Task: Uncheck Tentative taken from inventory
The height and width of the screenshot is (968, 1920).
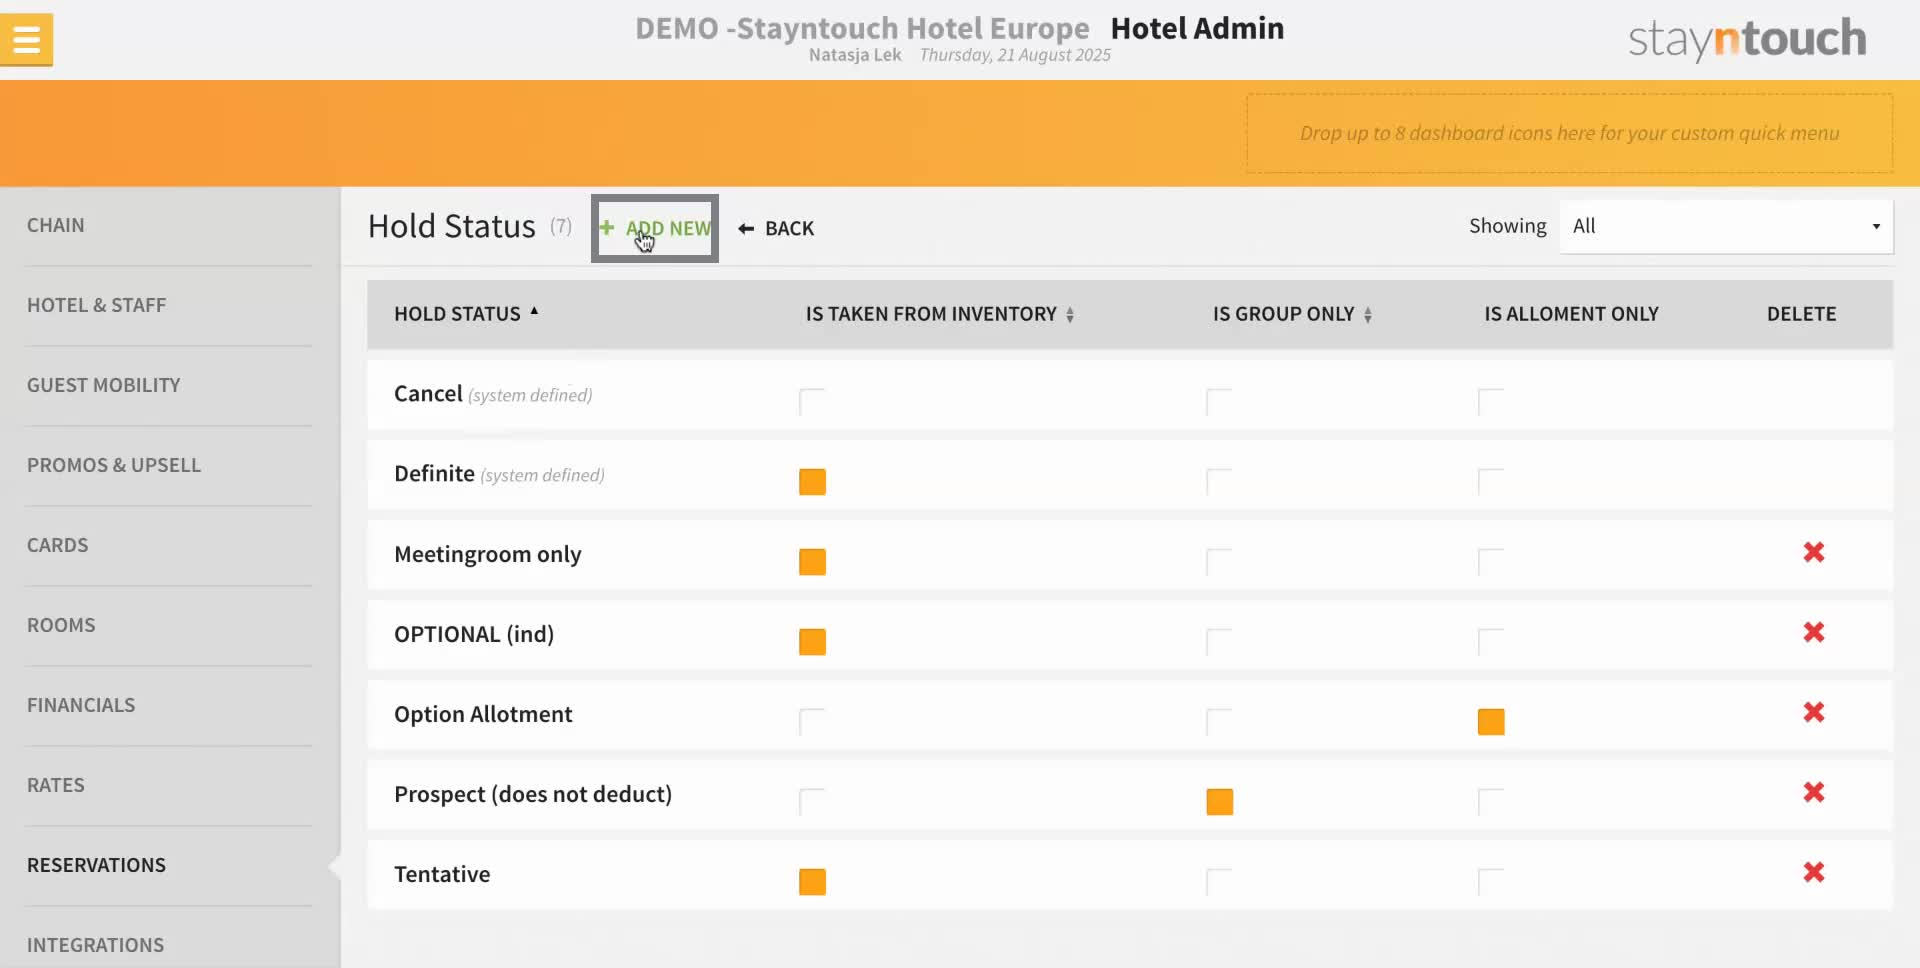Action: click(812, 882)
